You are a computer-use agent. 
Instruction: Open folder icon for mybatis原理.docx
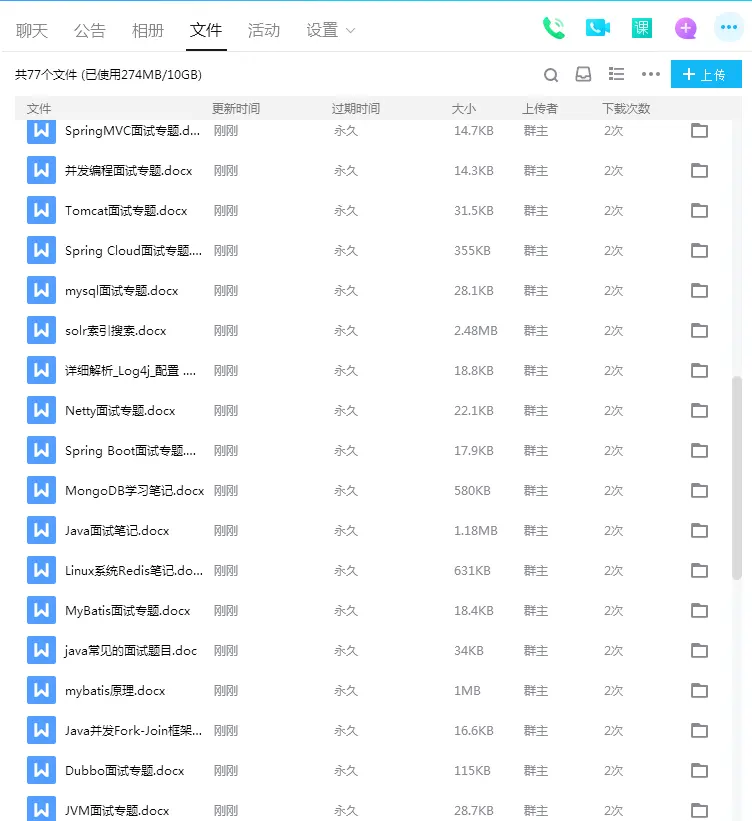pos(699,690)
